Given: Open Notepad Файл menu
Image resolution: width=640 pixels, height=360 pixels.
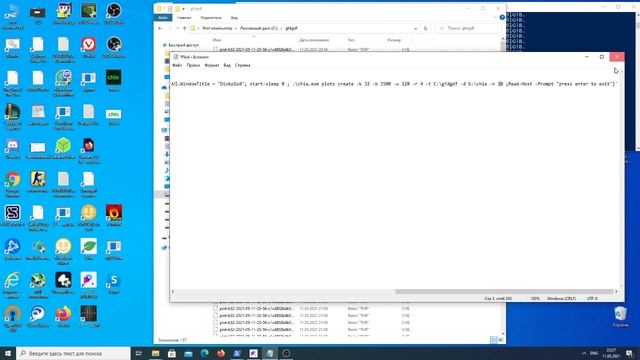Looking at the screenshot, I should coord(177,65).
